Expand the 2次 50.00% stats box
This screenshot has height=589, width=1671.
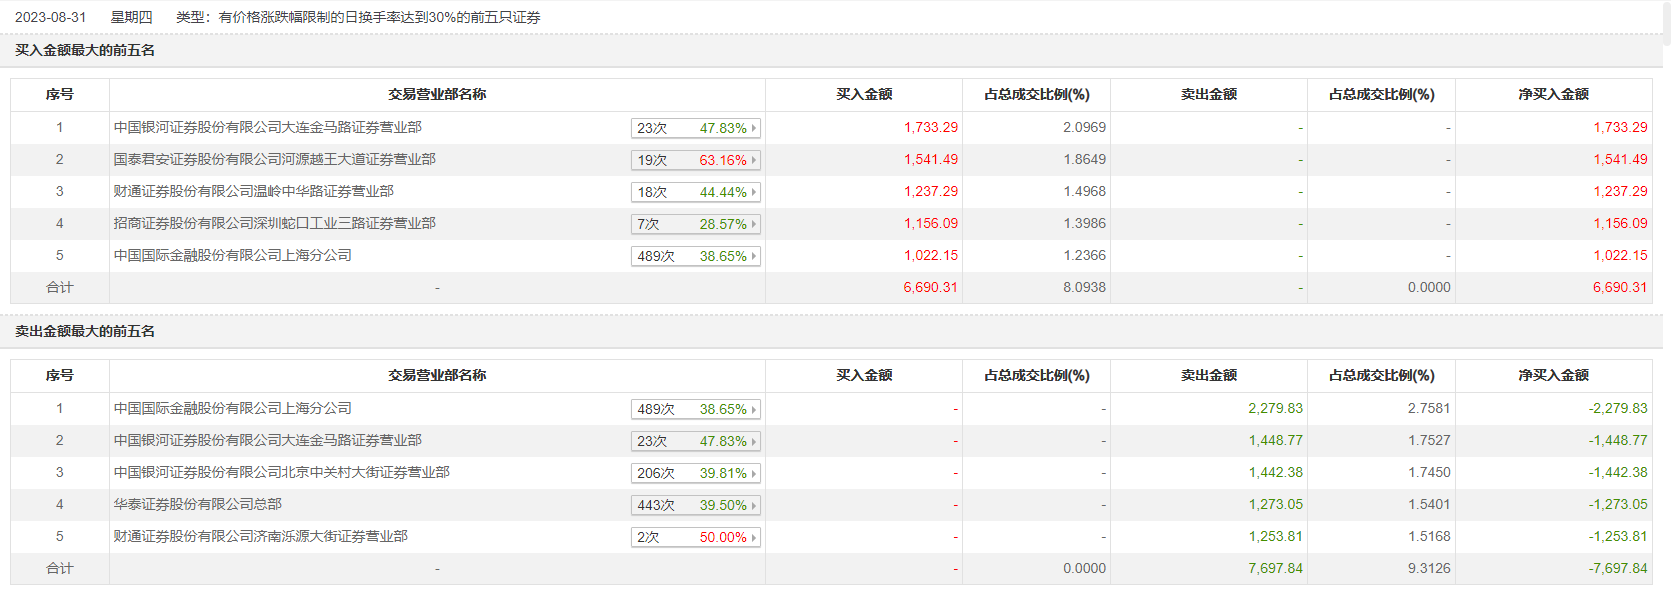pos(696,537)
